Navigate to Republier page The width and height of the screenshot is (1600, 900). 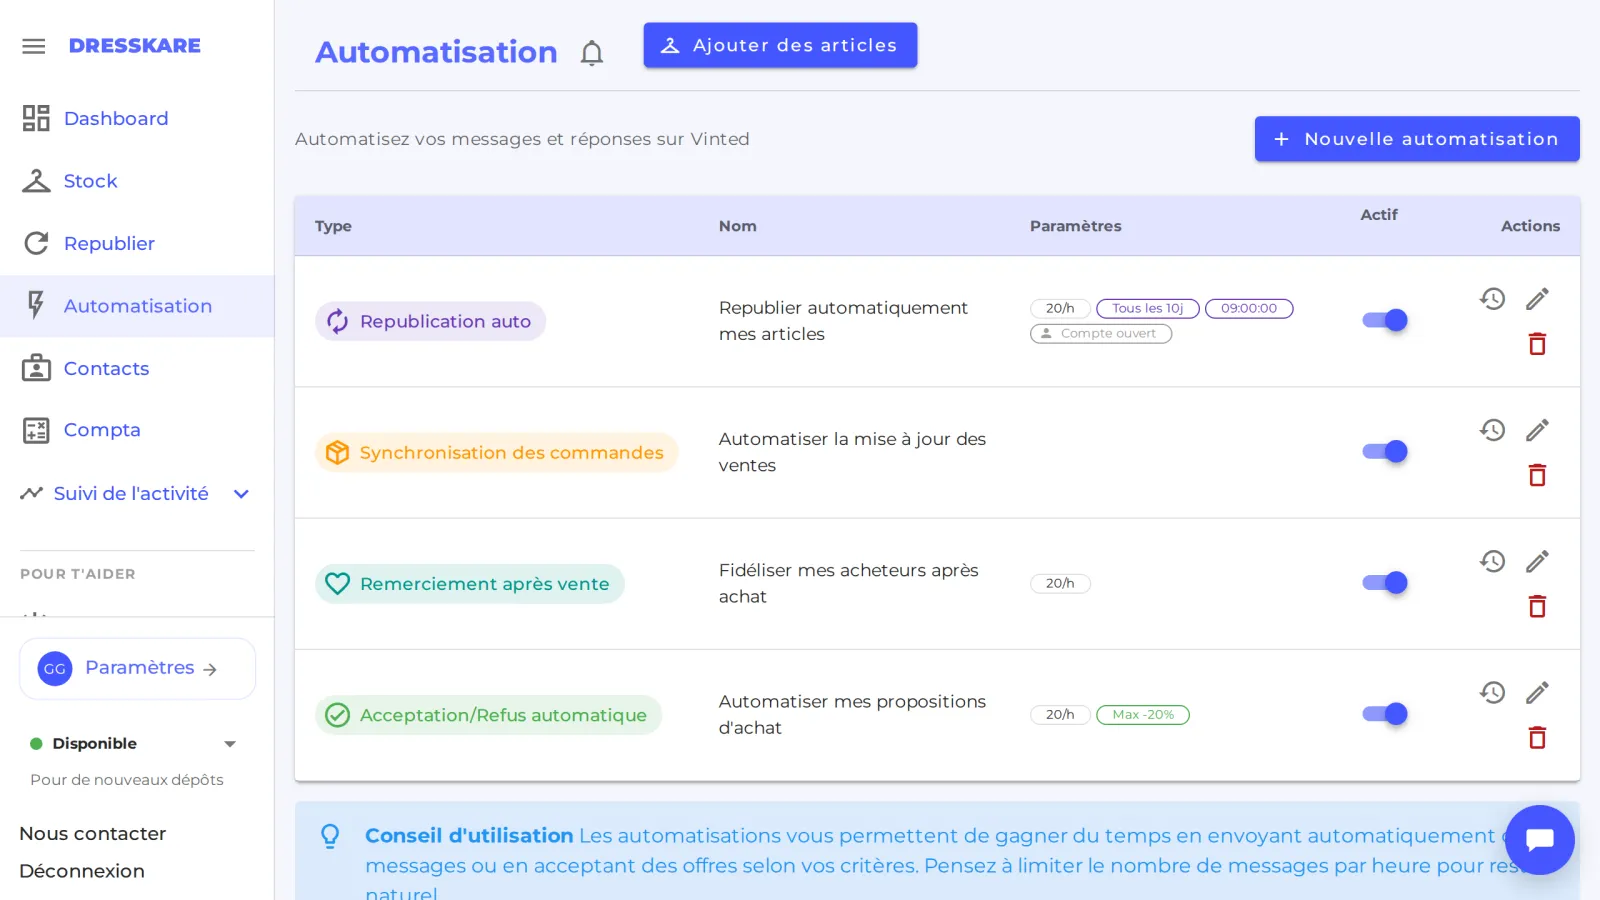pyautogui.click(x=137, y=243)
